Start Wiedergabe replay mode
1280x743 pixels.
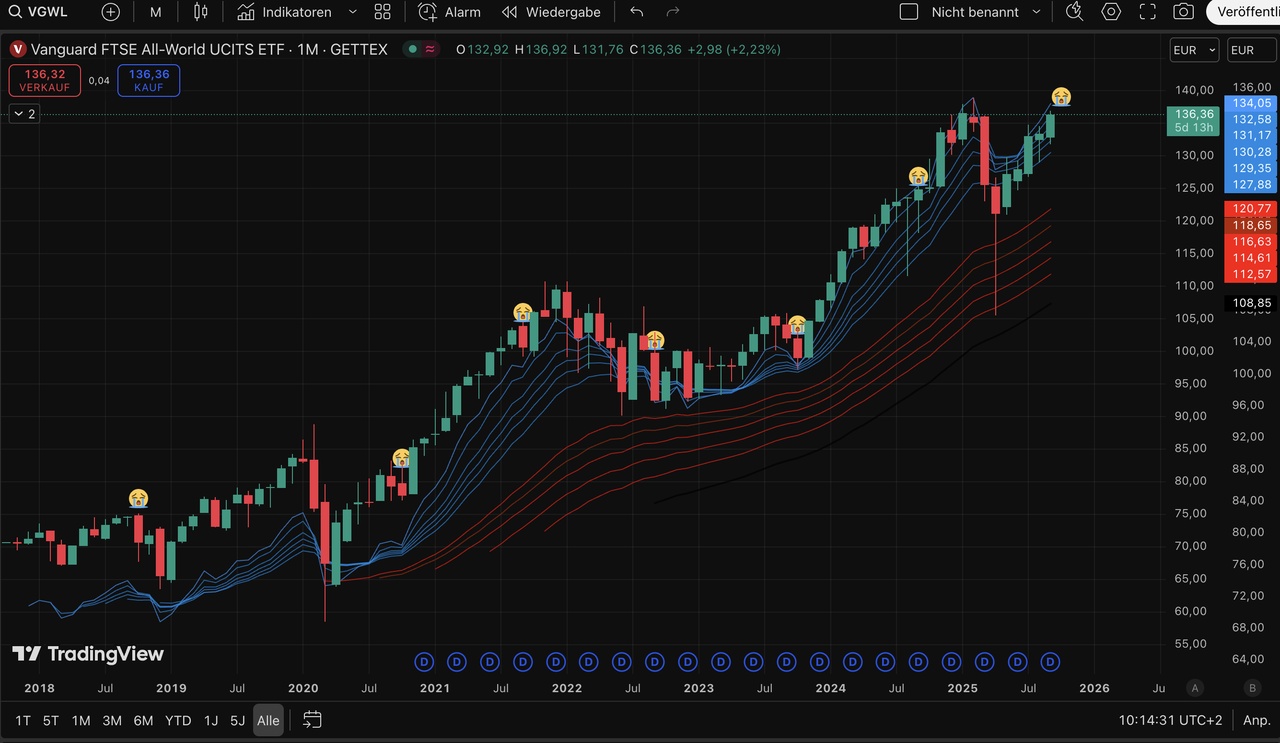[x=552, y=12]
